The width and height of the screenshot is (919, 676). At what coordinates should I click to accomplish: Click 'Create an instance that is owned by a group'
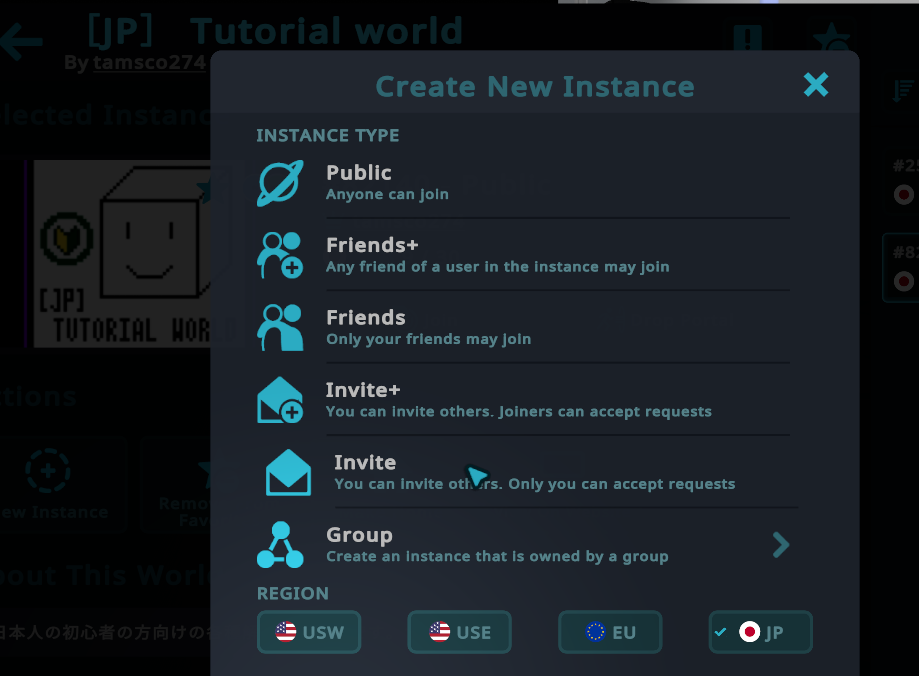coord(497,556)
